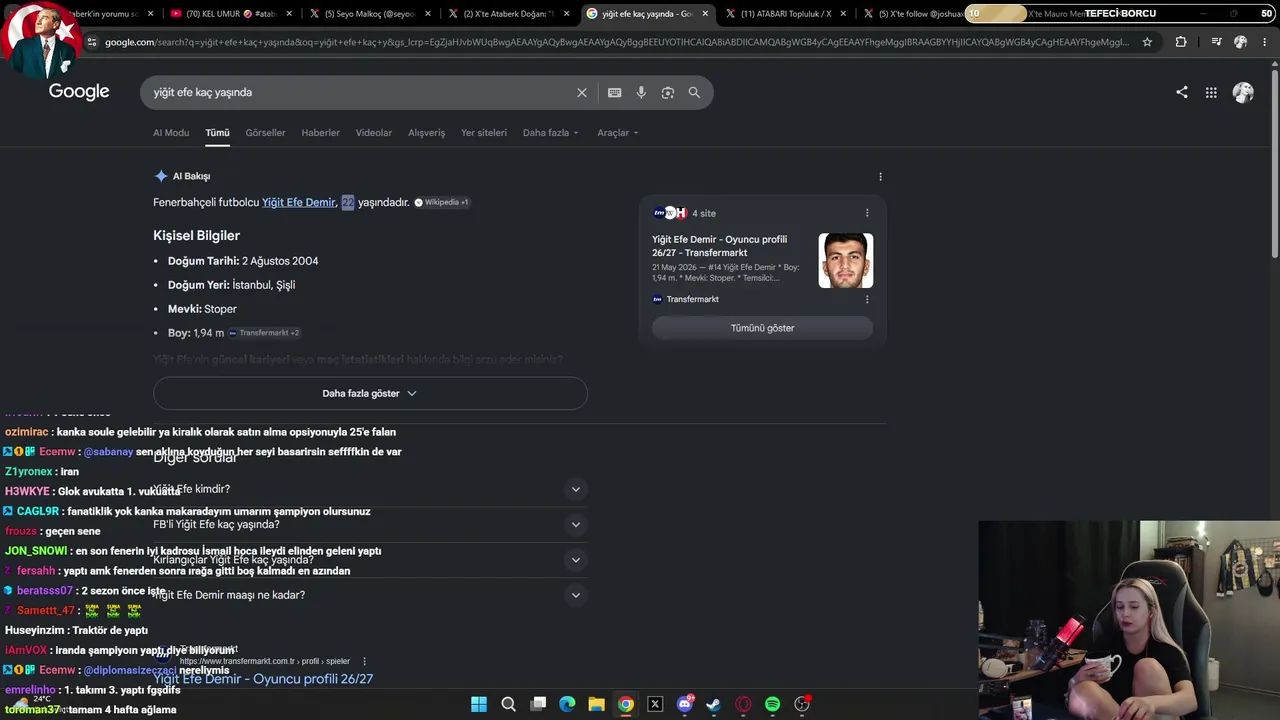Expand AI overview with Daha fazla göster
This screenshot has height=720, width=1280.
[x=370, y=393]
